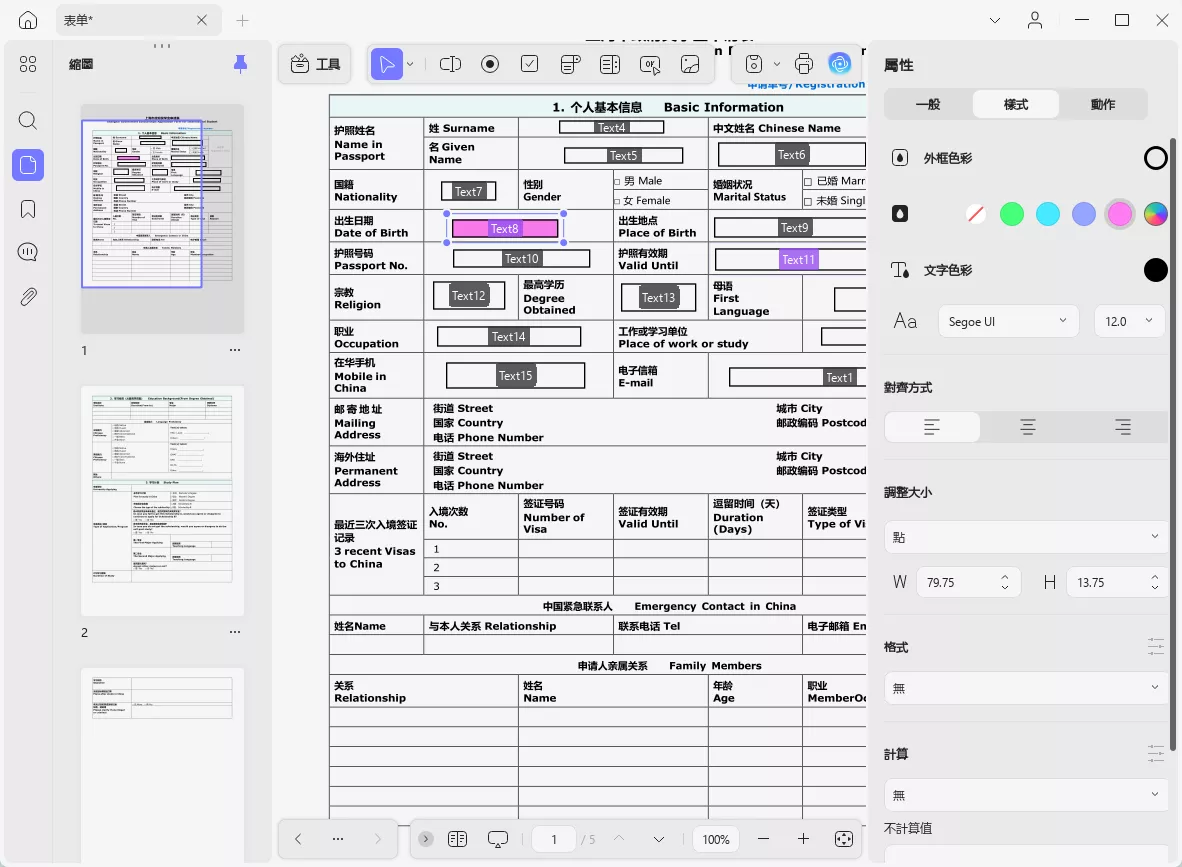Open a new tab with plus button
This screenshot has width=1182, height=867.
point(242,20)
